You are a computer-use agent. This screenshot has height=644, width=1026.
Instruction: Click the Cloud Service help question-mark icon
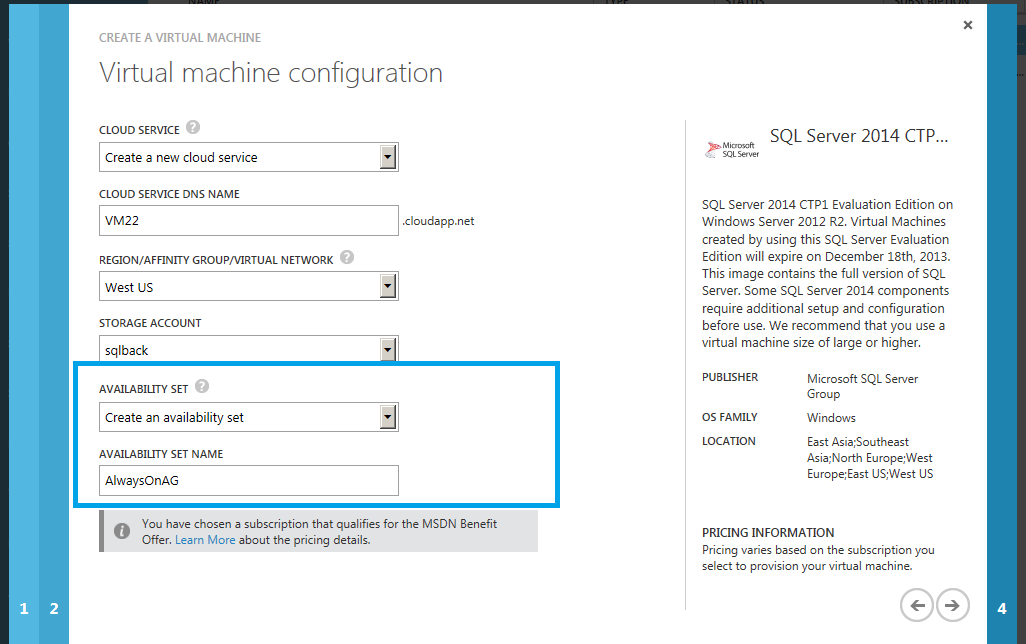click(193, 128)
